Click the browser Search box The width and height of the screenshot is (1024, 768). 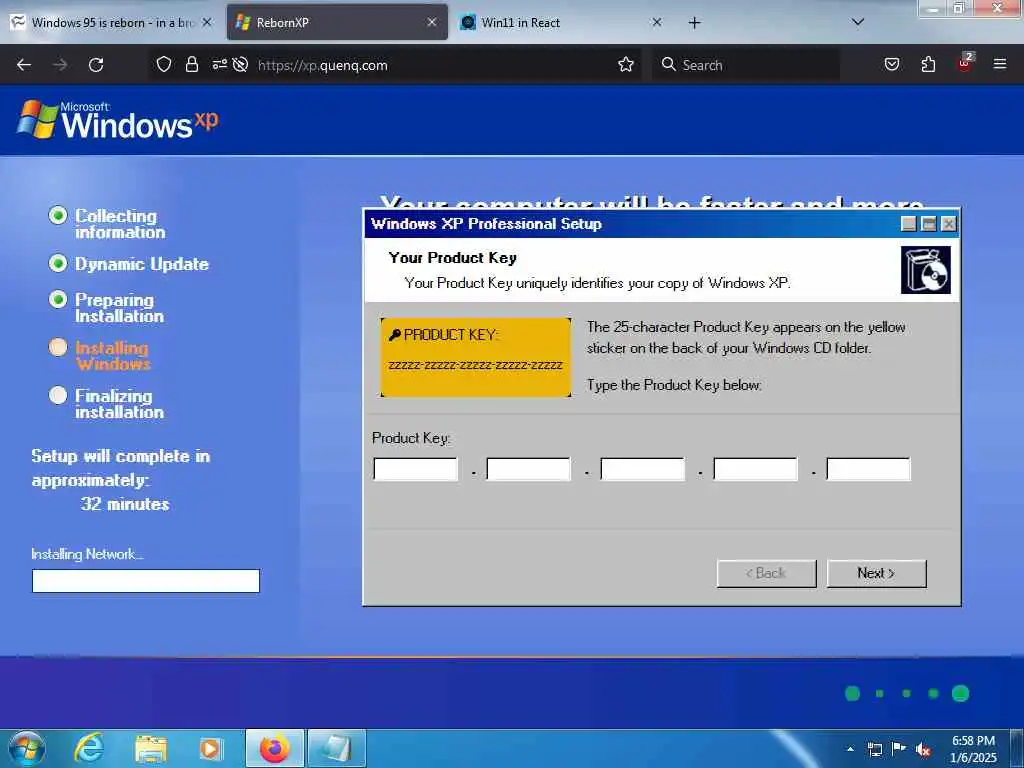(746, 65)
